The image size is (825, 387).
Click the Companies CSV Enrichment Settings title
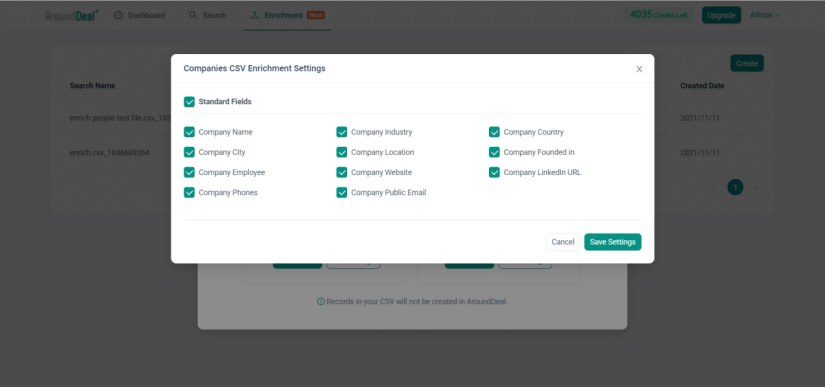tap(254, 68)
